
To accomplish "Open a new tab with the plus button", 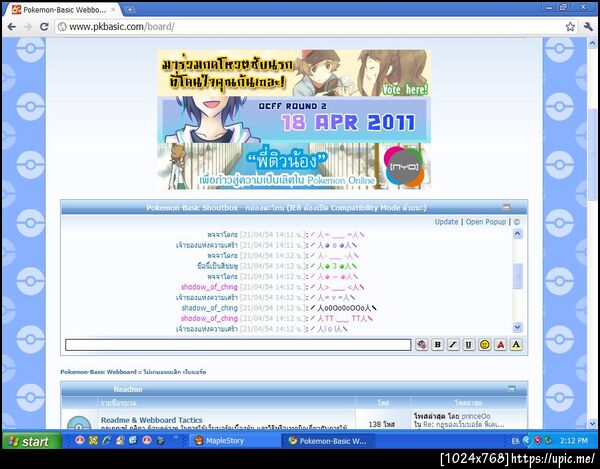I will coord(130,10).
